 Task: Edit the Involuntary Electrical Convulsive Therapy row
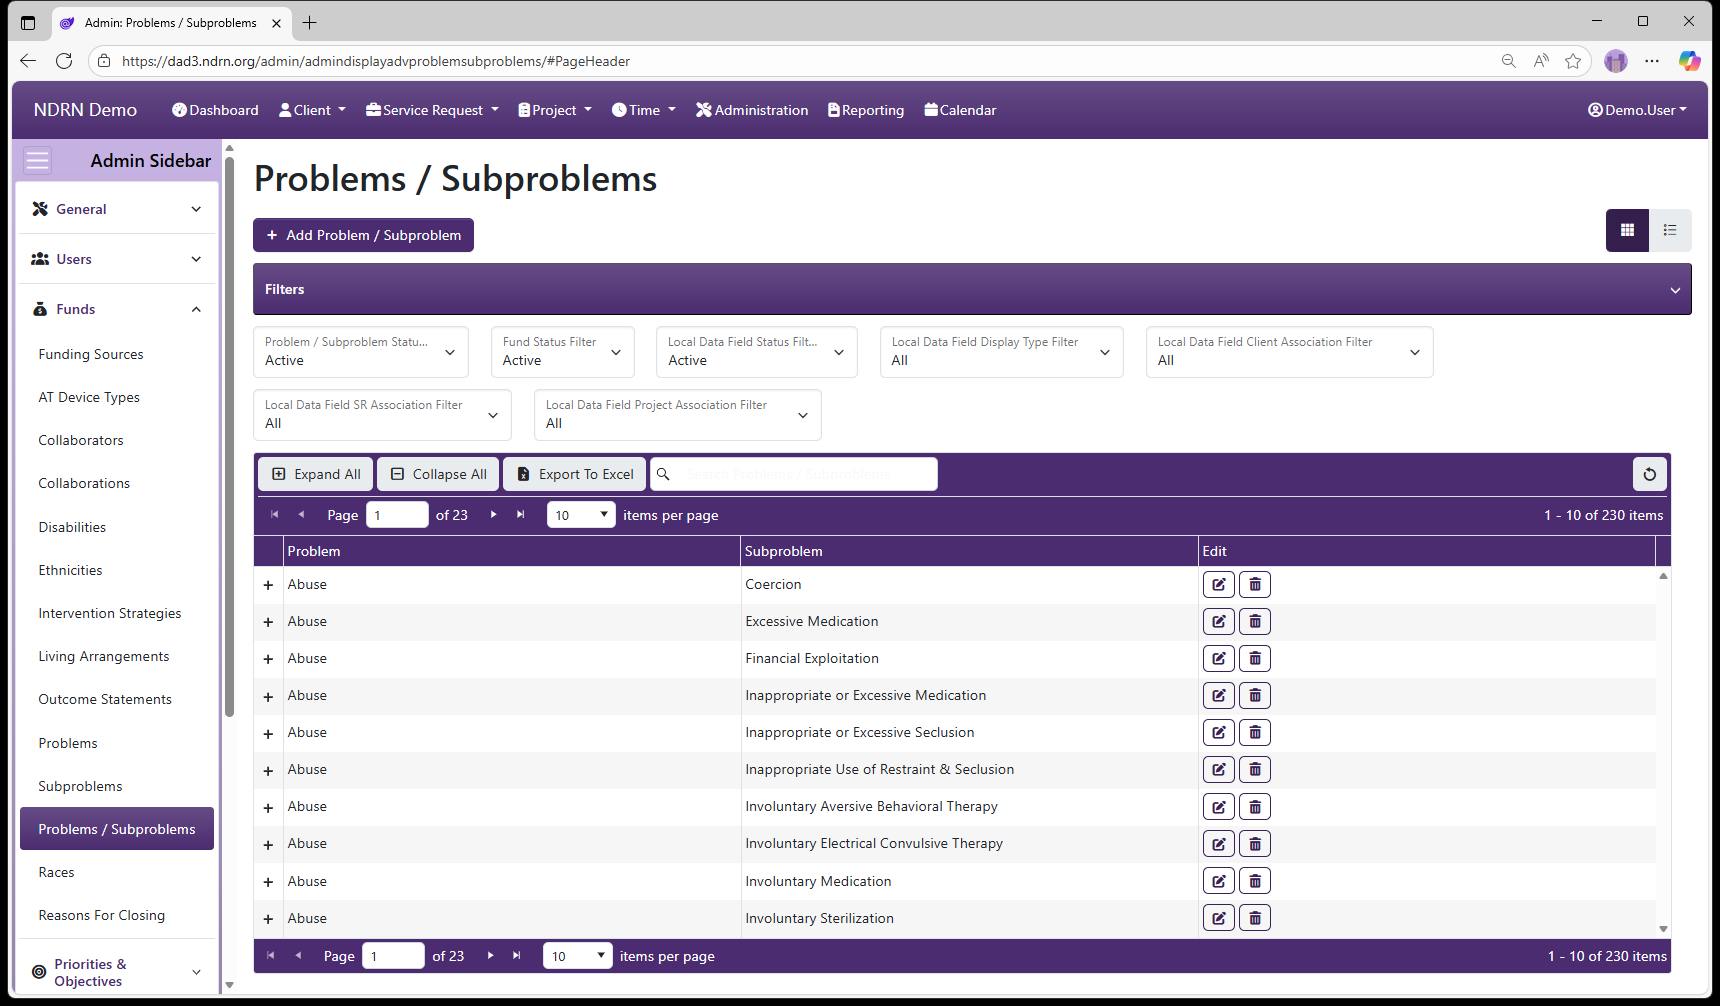point(1218,843)
